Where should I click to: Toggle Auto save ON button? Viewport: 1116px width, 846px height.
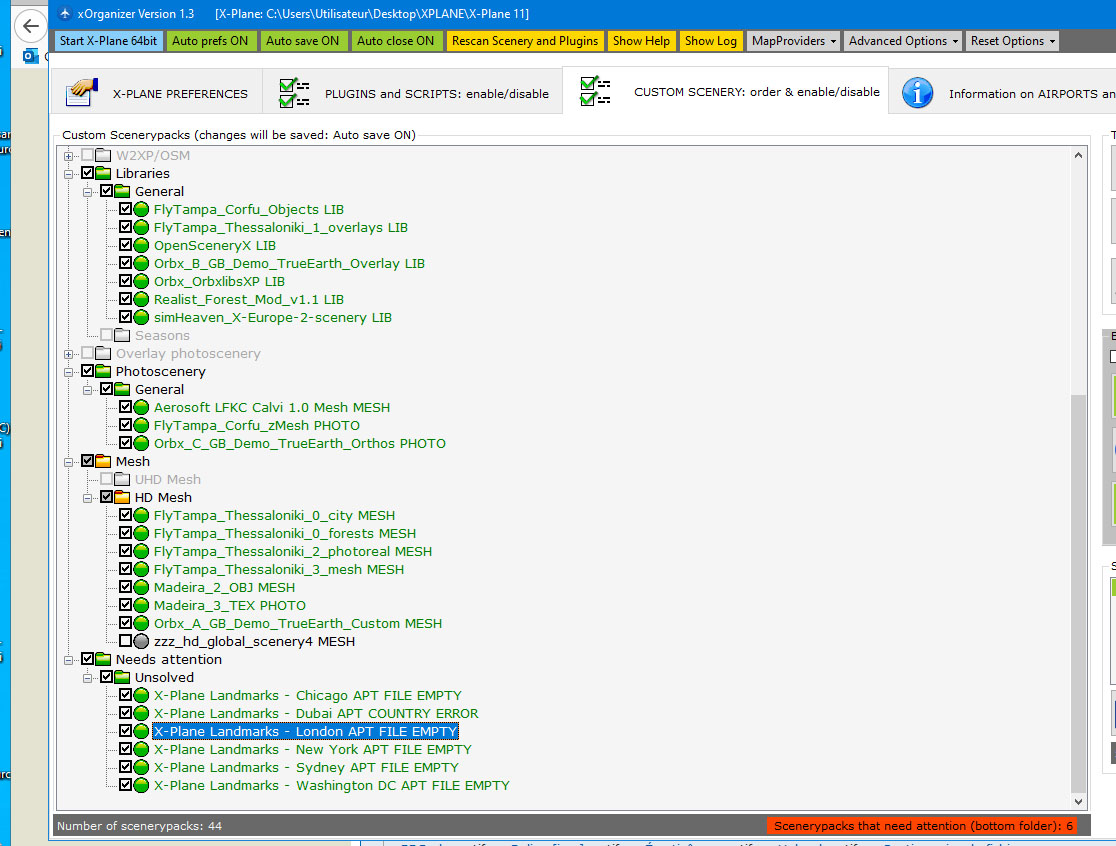coord(302,41)
